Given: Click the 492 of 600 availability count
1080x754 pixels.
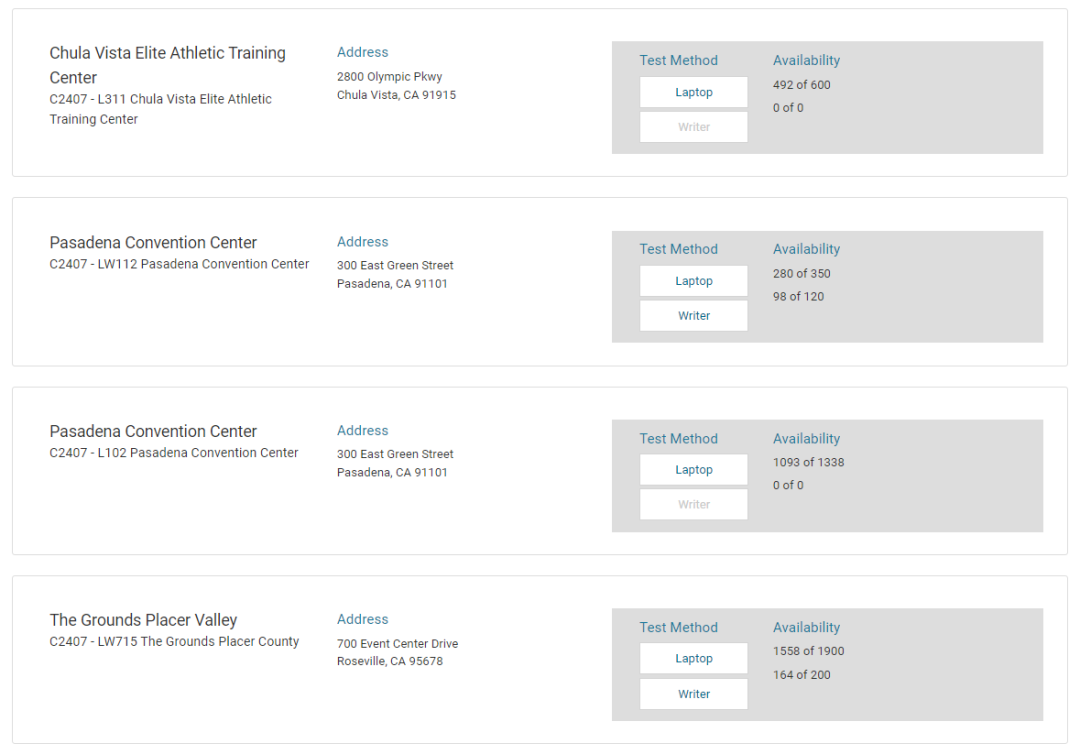Looking at the screenshot, I should point(801,85).
